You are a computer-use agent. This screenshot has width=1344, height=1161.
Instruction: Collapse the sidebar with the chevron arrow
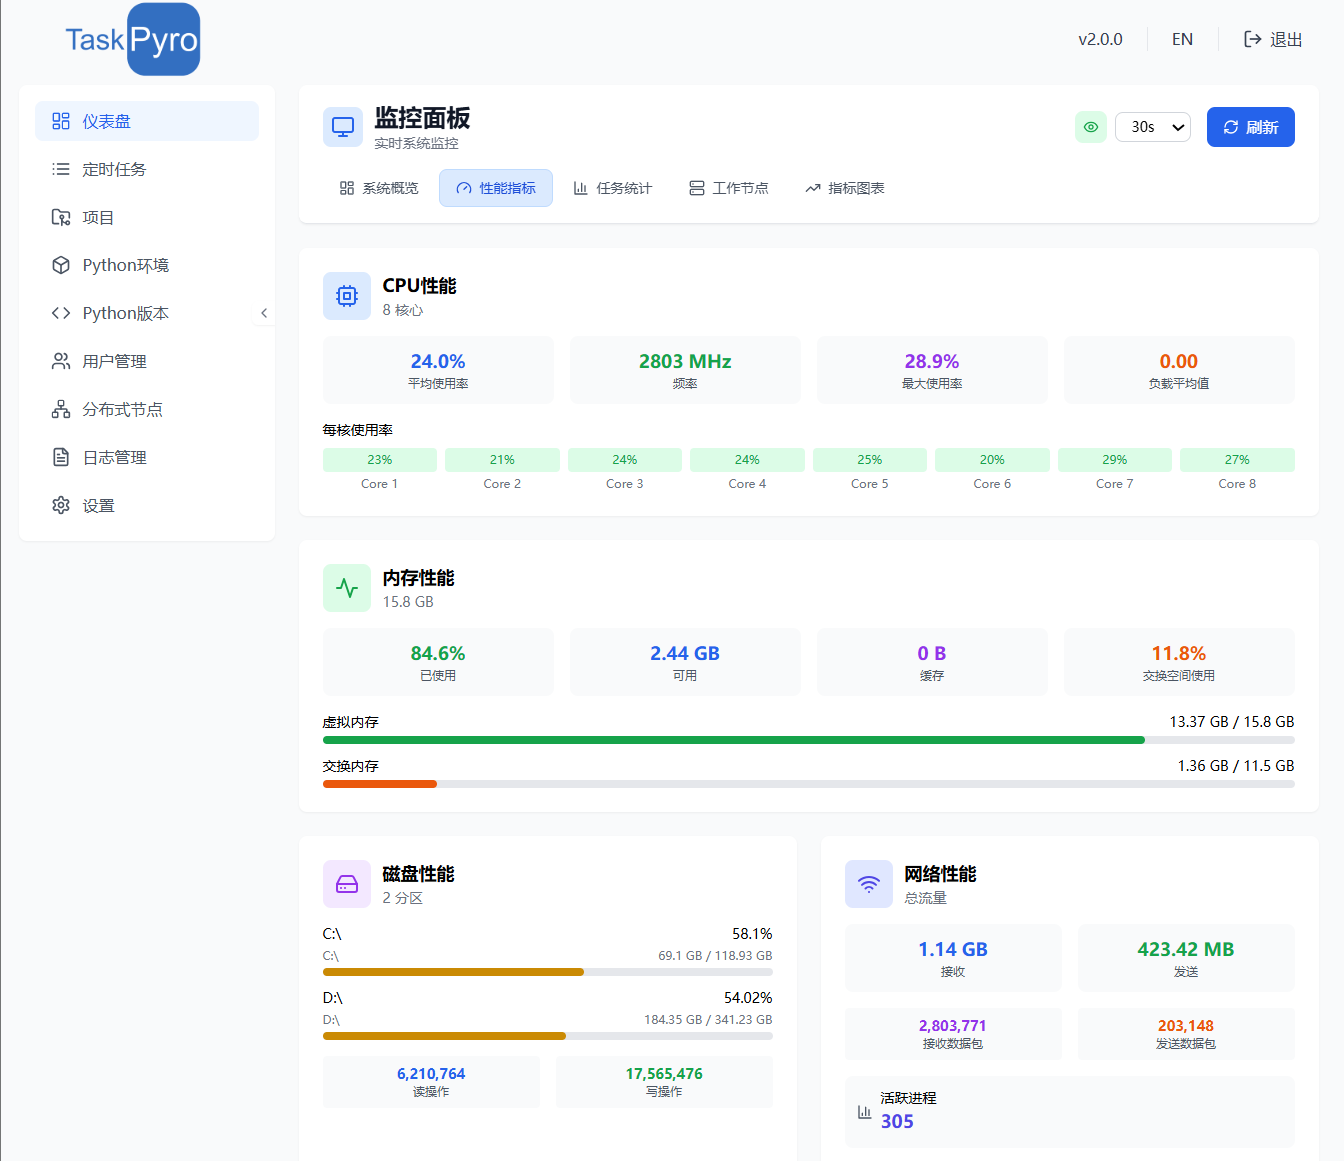point(264,313)
